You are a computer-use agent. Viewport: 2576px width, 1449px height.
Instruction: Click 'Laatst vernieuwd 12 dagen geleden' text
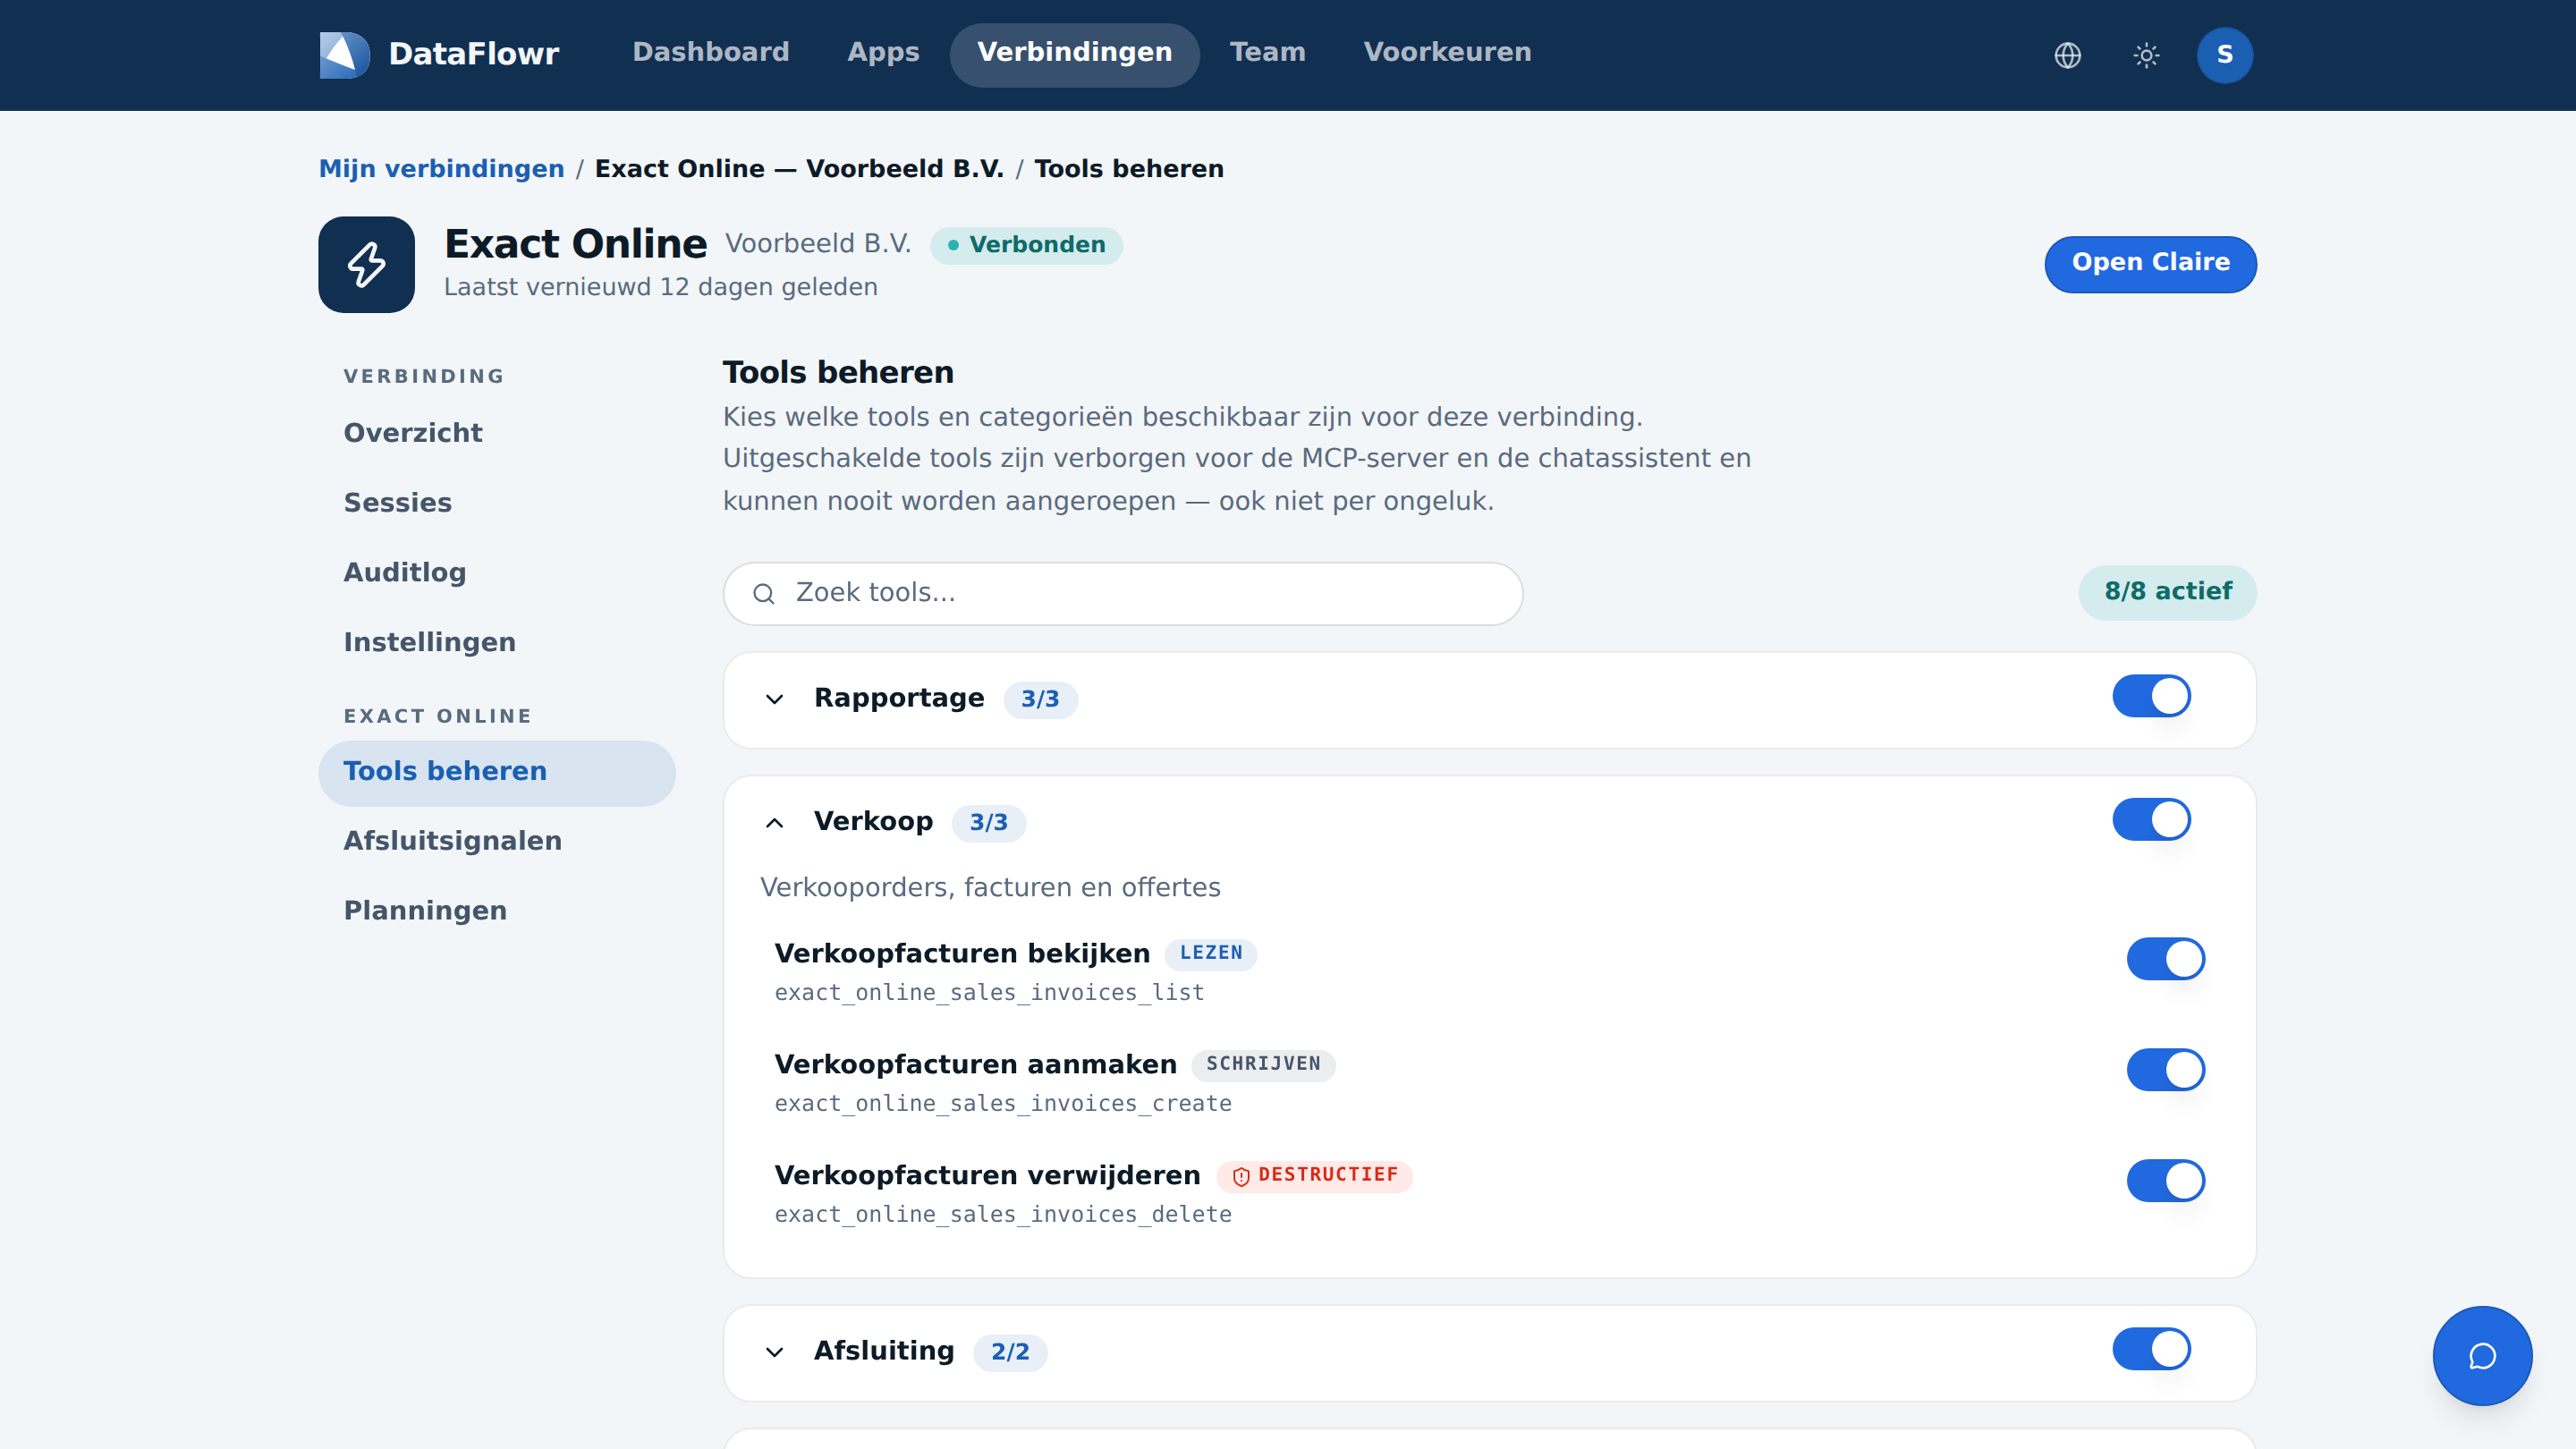point(660,288)
